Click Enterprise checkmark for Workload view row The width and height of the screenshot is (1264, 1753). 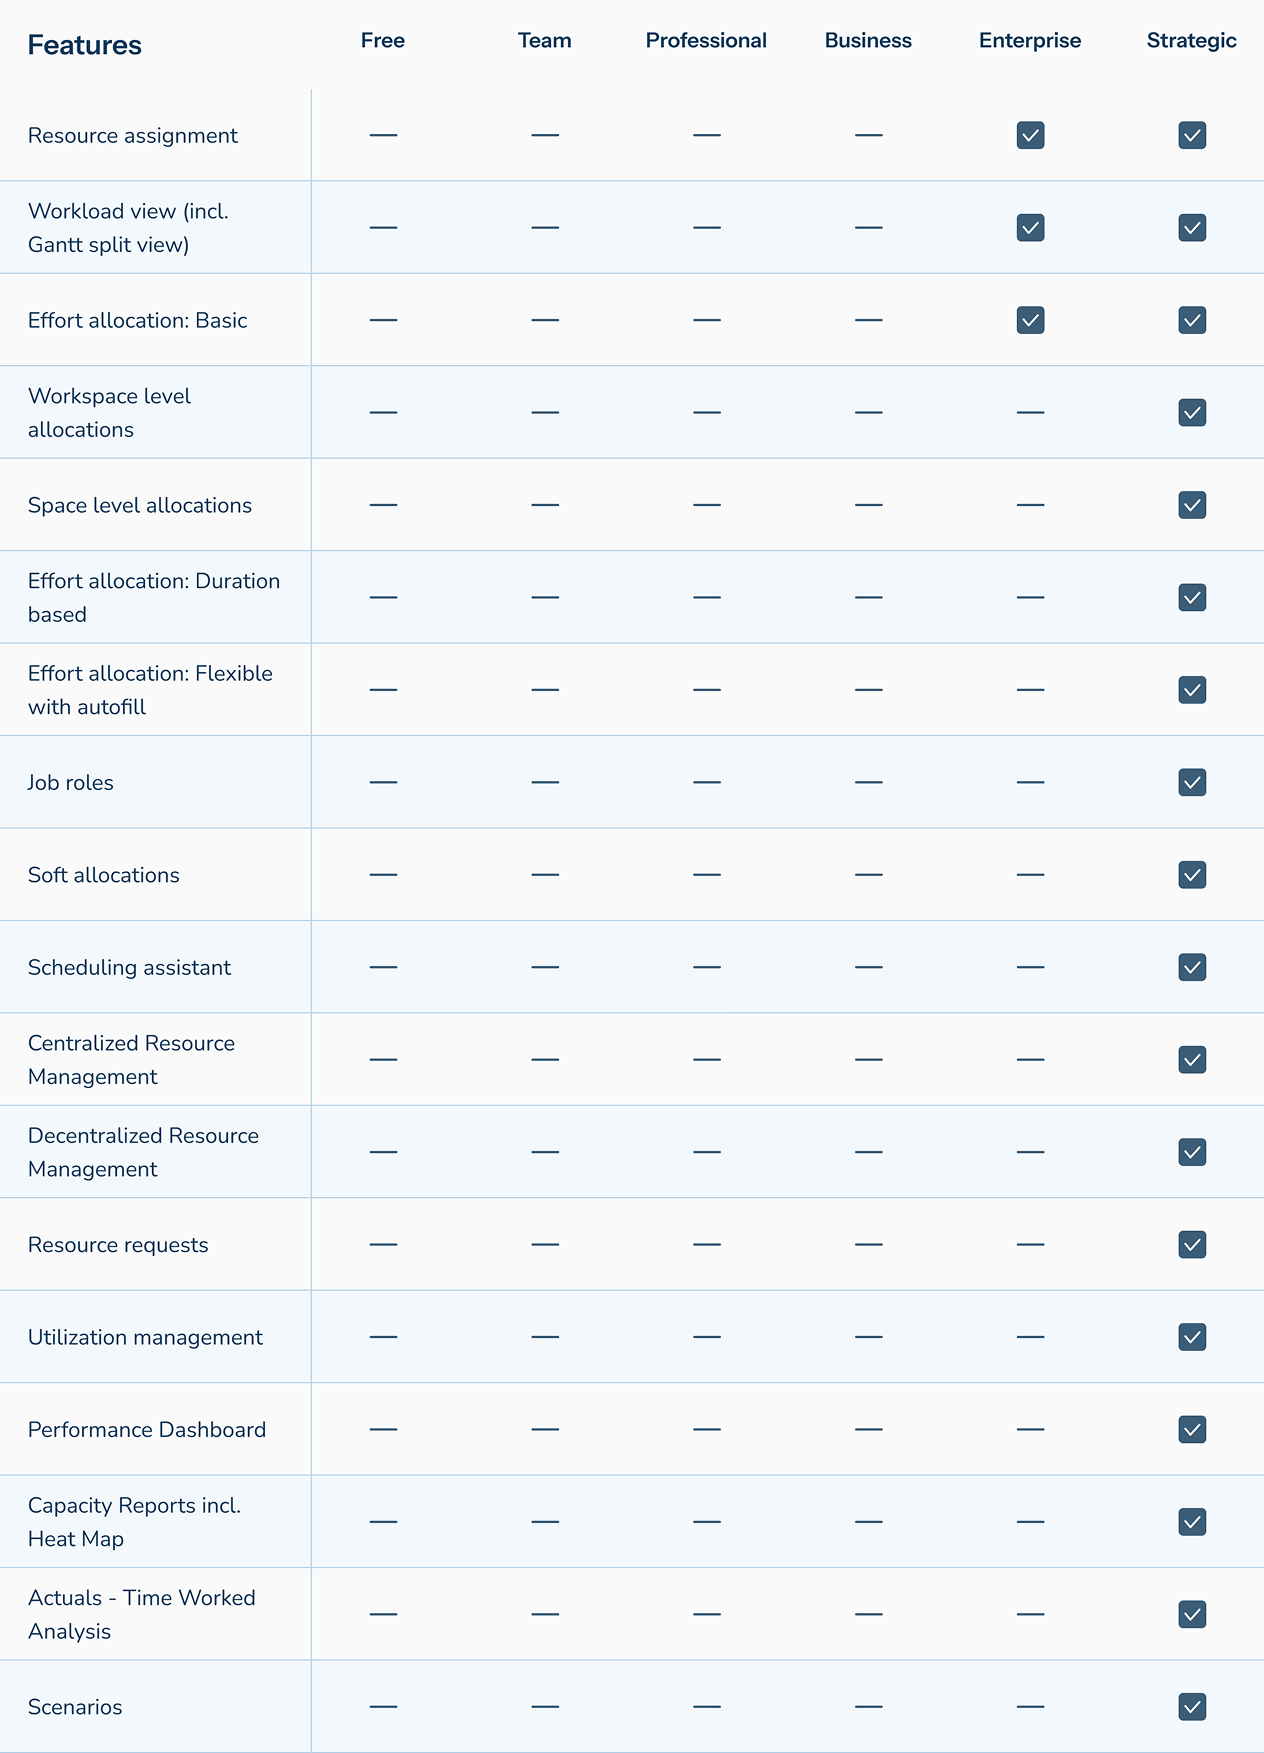click(x=1030, y=227)
